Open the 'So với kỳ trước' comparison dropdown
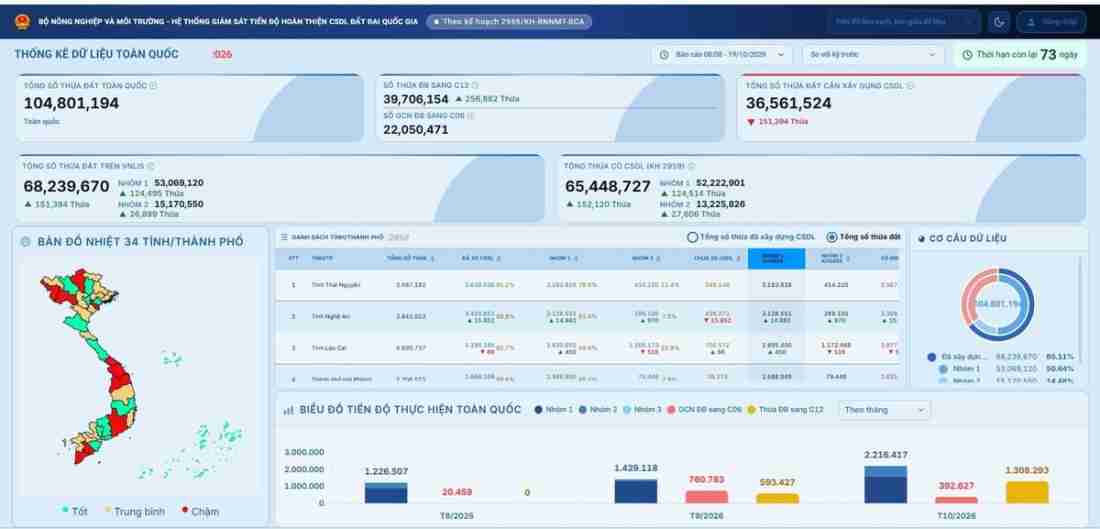 (x=873, y=54)
